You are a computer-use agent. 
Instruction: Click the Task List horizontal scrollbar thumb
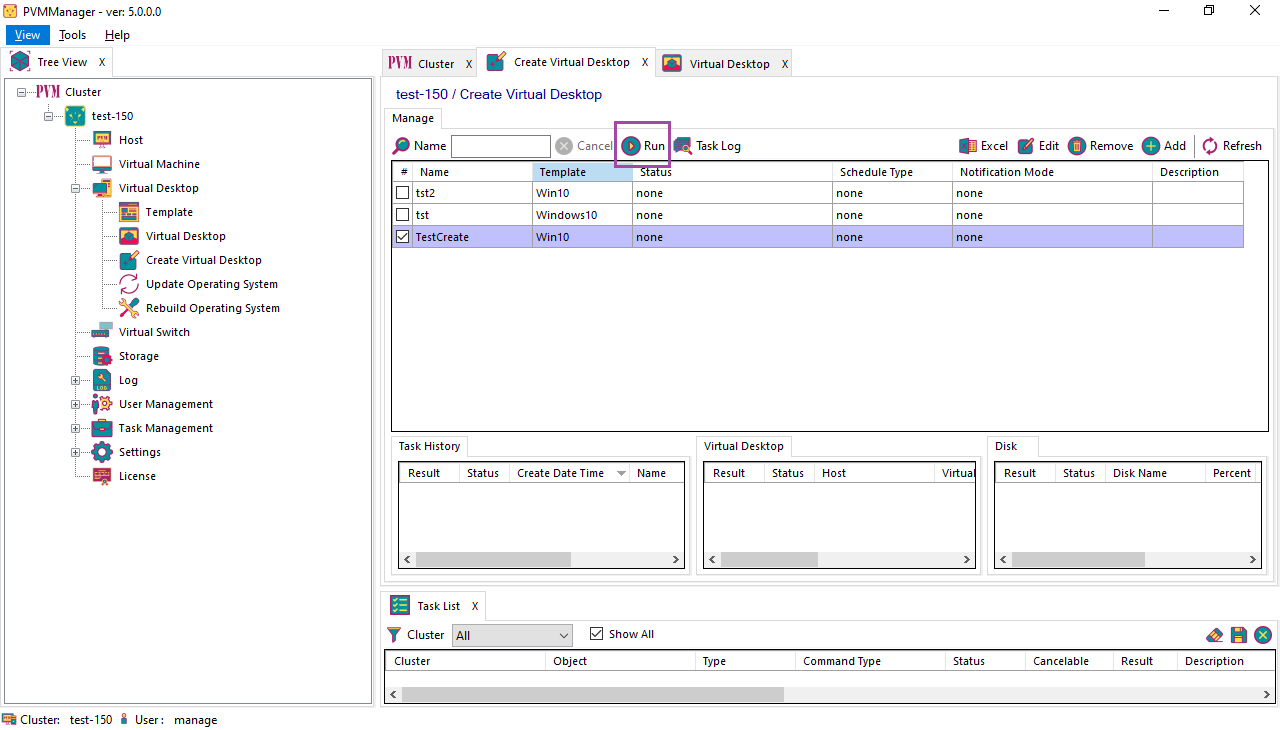point(593,694)
